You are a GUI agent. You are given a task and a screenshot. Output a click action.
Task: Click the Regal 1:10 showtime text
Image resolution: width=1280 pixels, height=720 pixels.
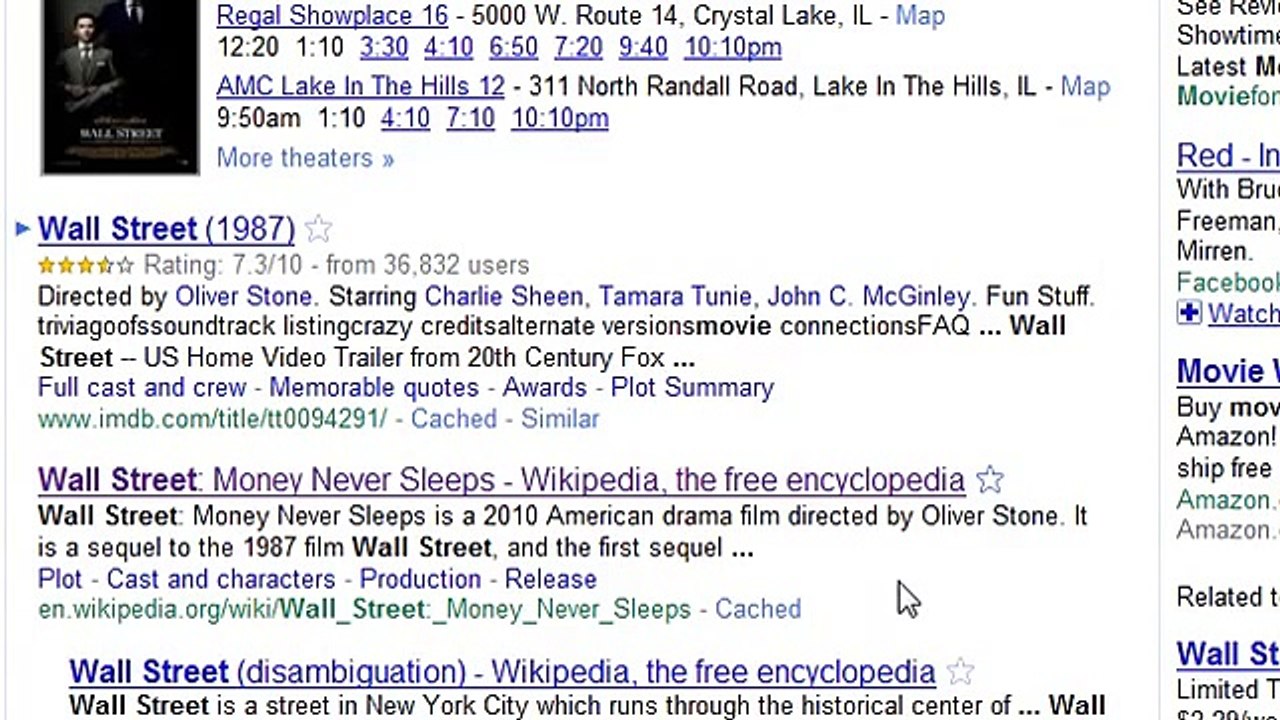coord(320,47)
